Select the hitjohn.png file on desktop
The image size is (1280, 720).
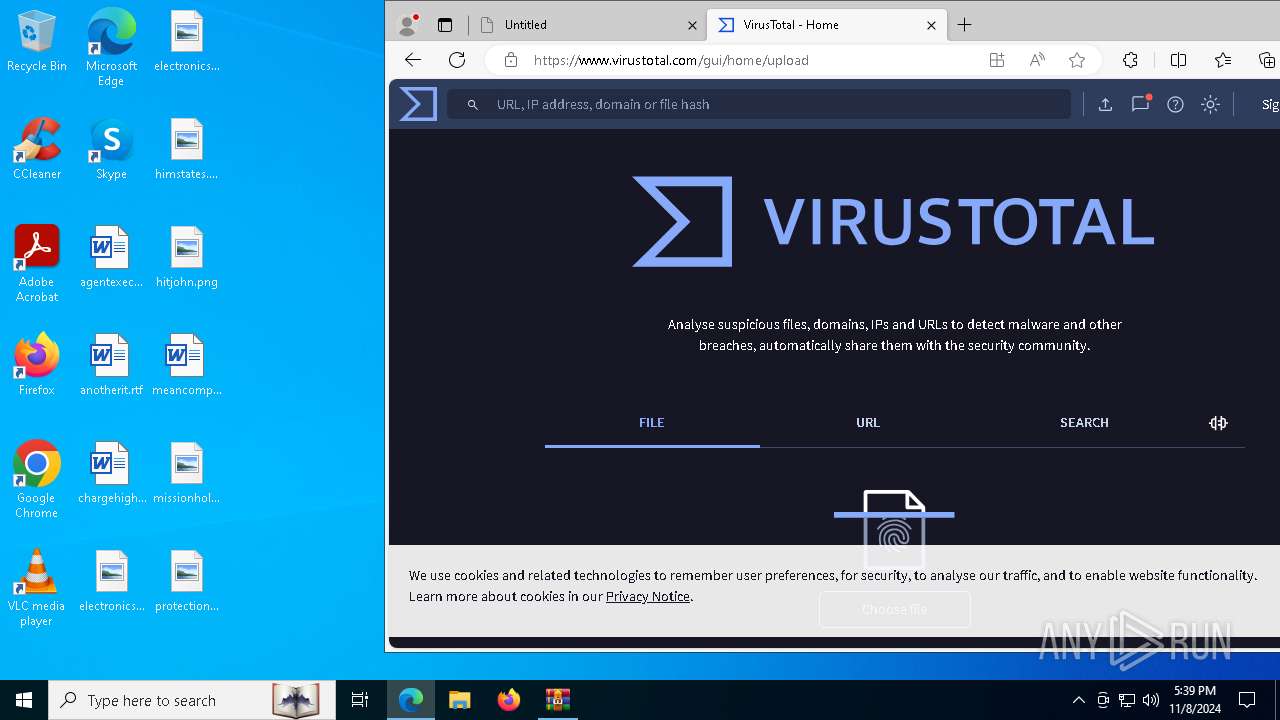[x=187, y=257]
